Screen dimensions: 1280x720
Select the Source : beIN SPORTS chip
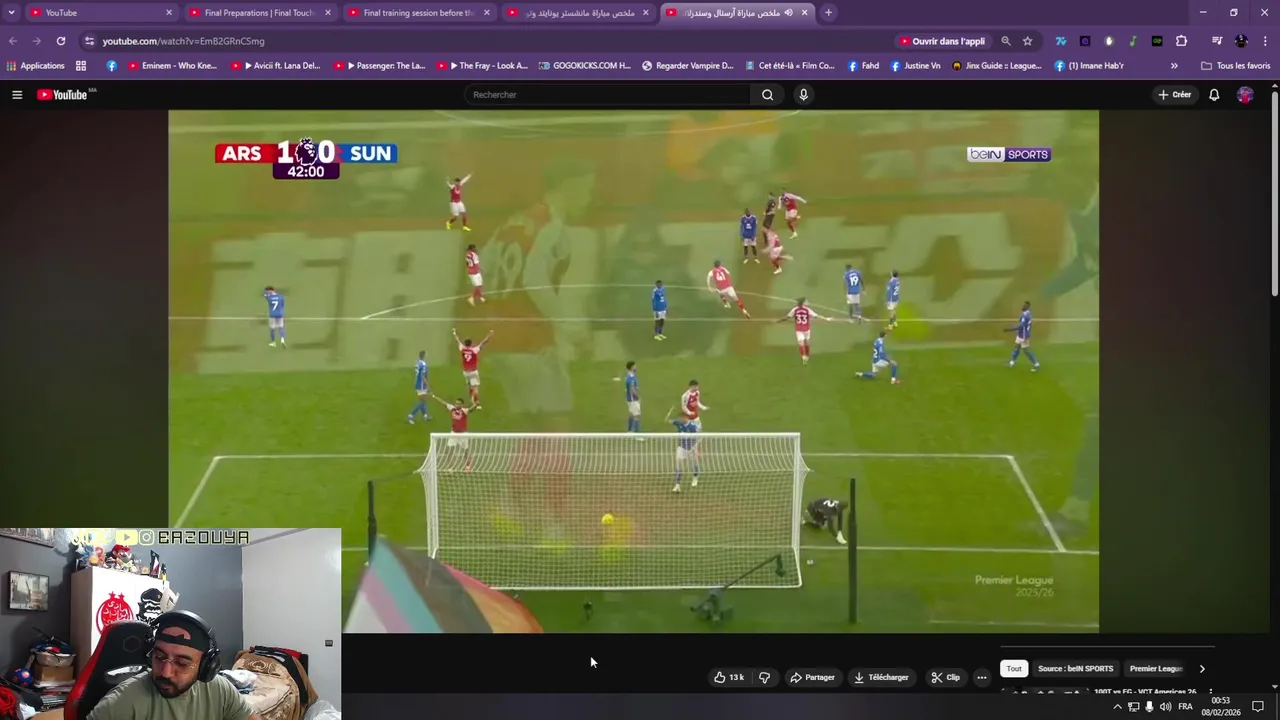point(1075,669)
